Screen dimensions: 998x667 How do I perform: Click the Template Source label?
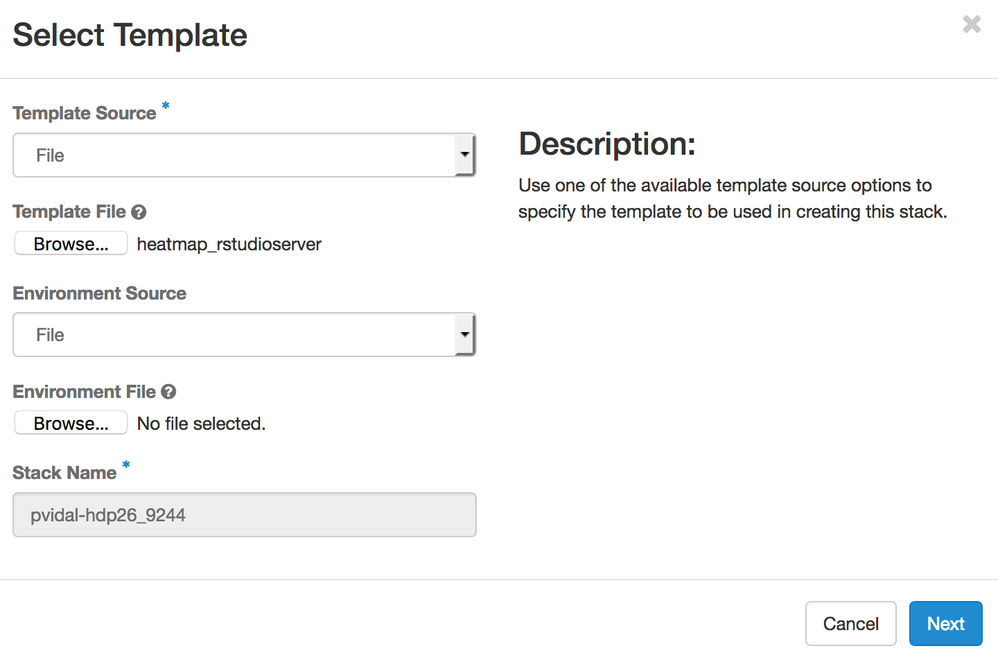84,114
